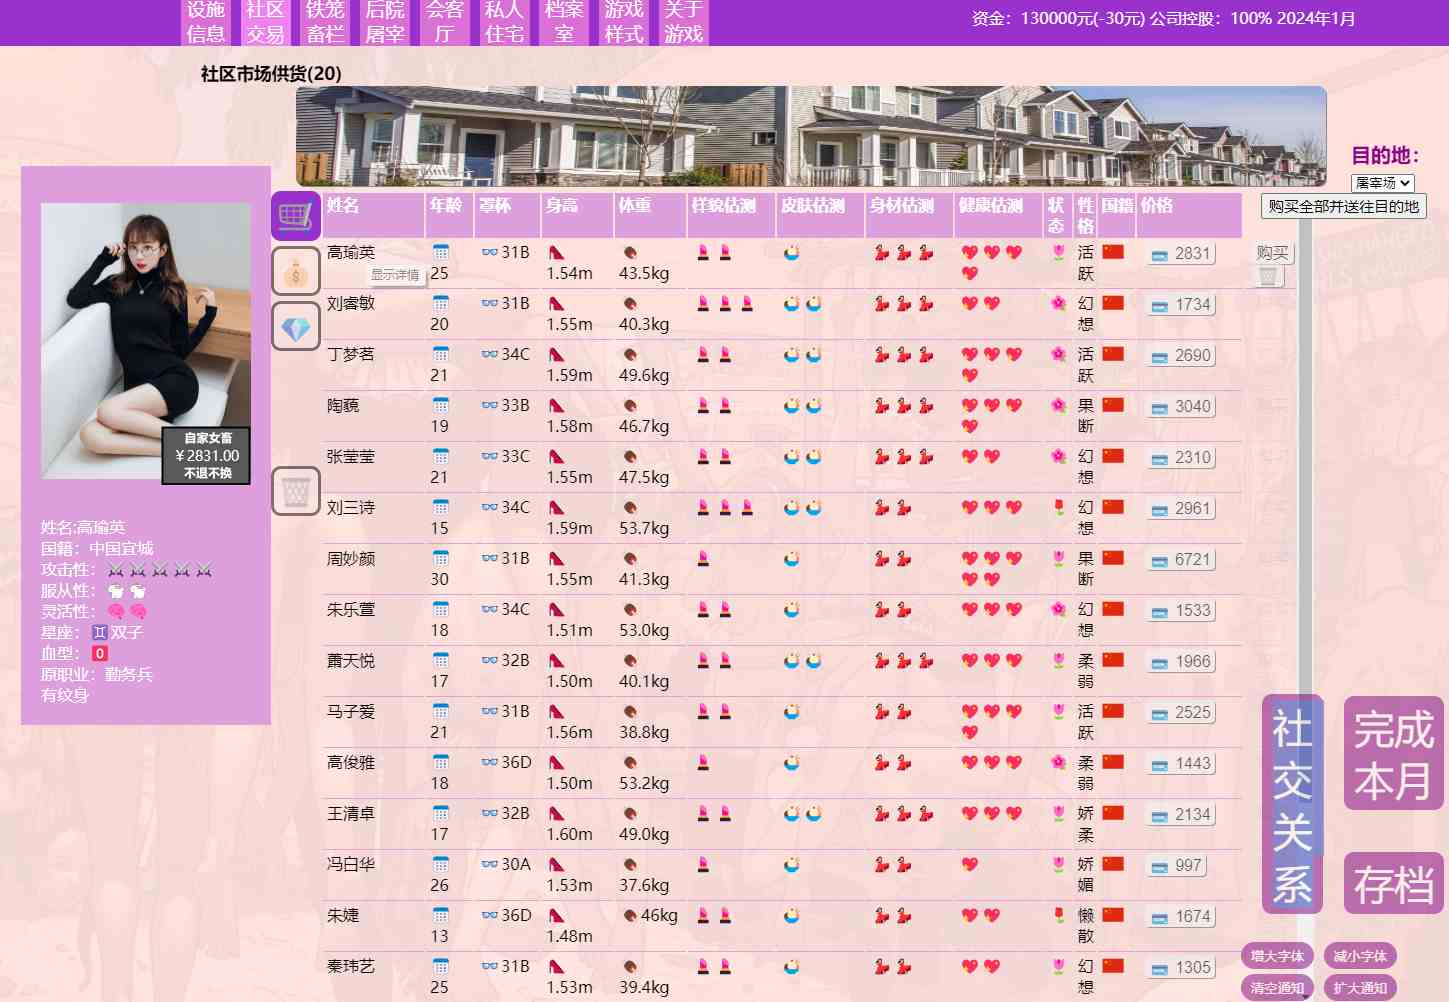Click the 存档 save button
Viewport: 1449px width, 1002px height.
[1394, 883]
